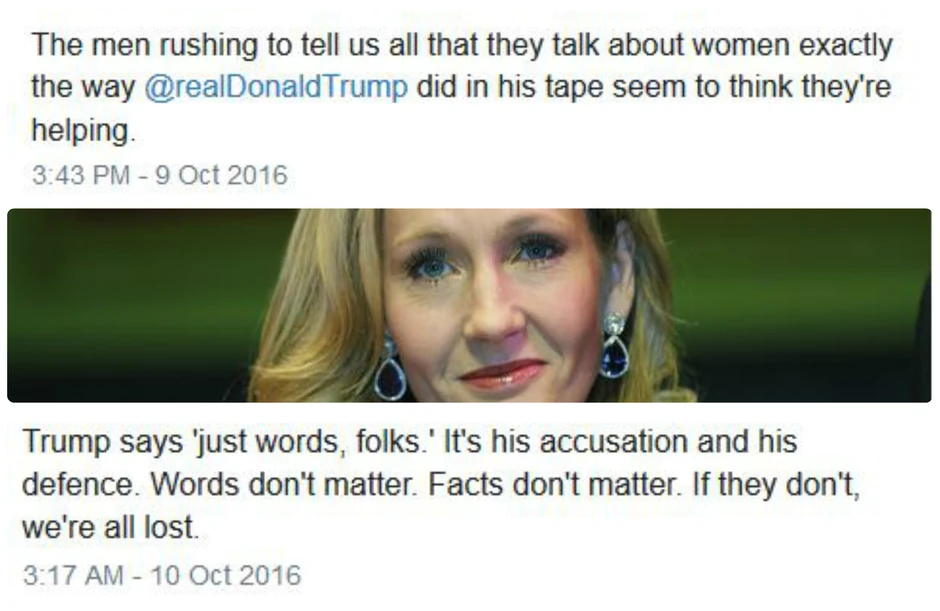Click the left blue teardrop earring in photo
The height and width of the screenshot is (611, 940).
tap(390, 372)
